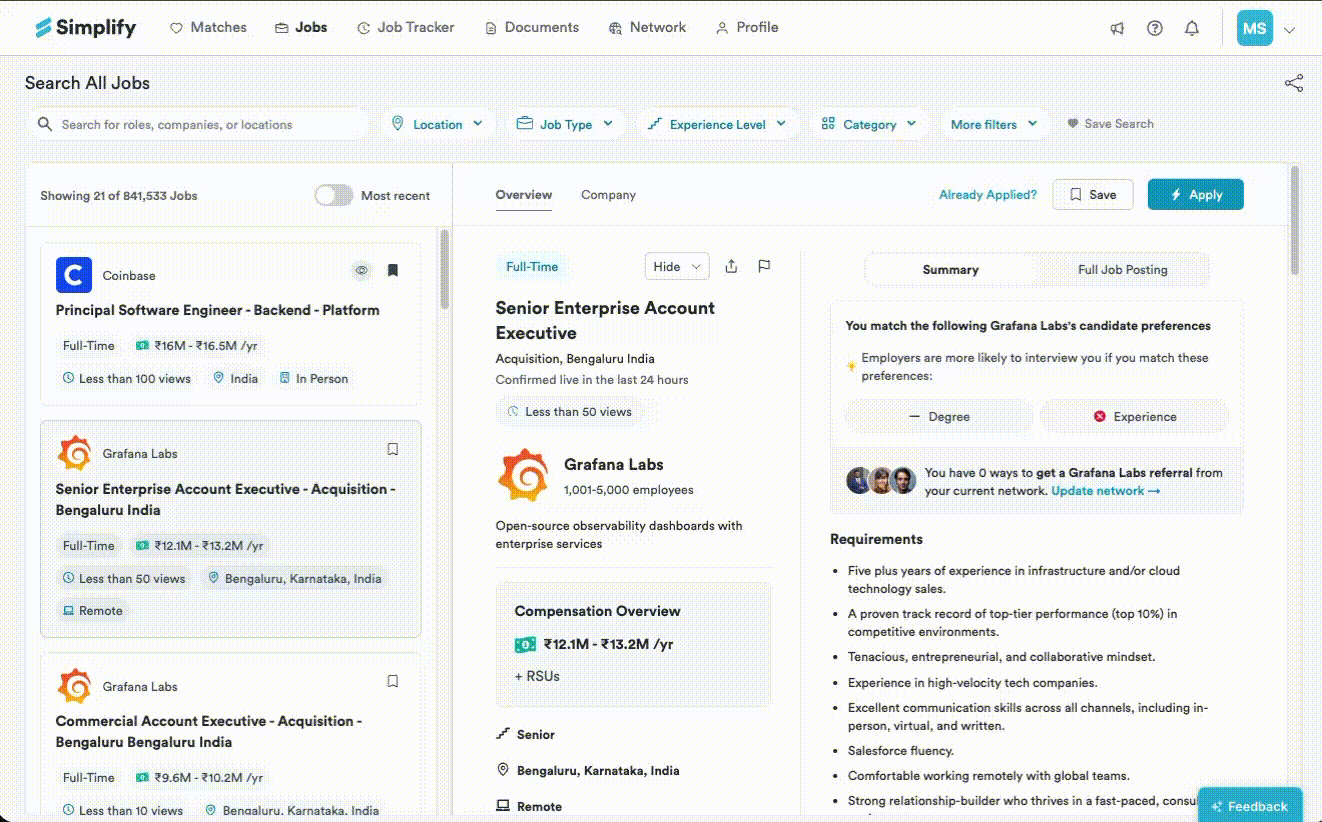
Task: Click the Showing 21 of 841,533 Jobs text
Action: [119, 196]
